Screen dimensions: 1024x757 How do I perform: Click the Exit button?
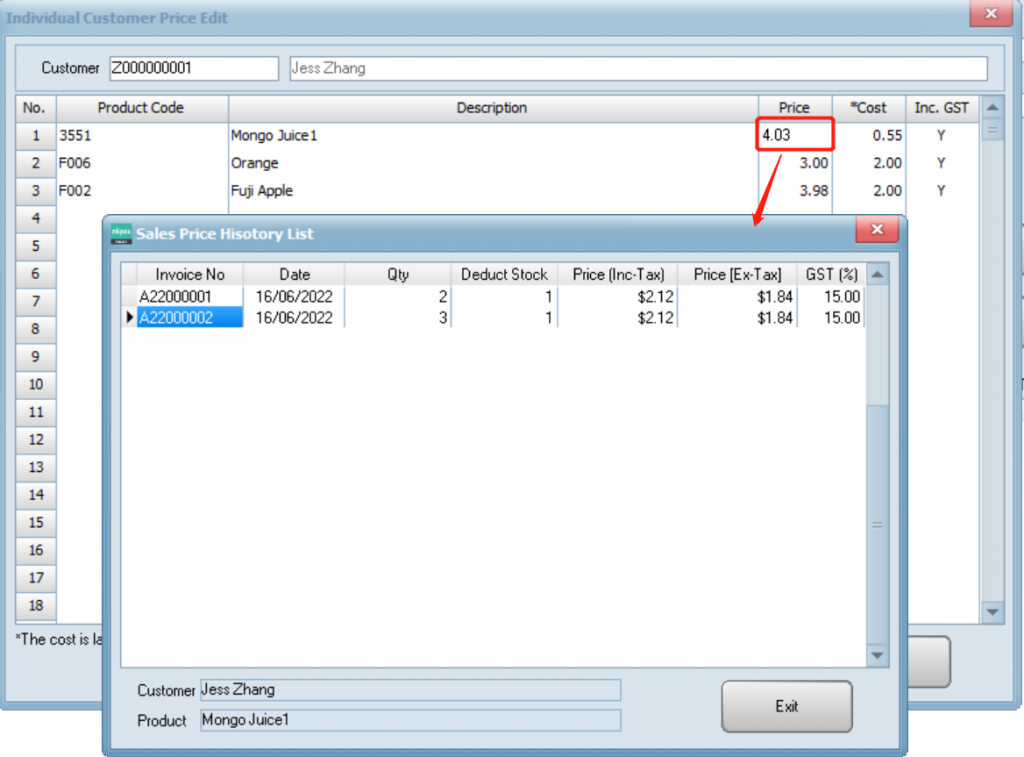point(786,706)
